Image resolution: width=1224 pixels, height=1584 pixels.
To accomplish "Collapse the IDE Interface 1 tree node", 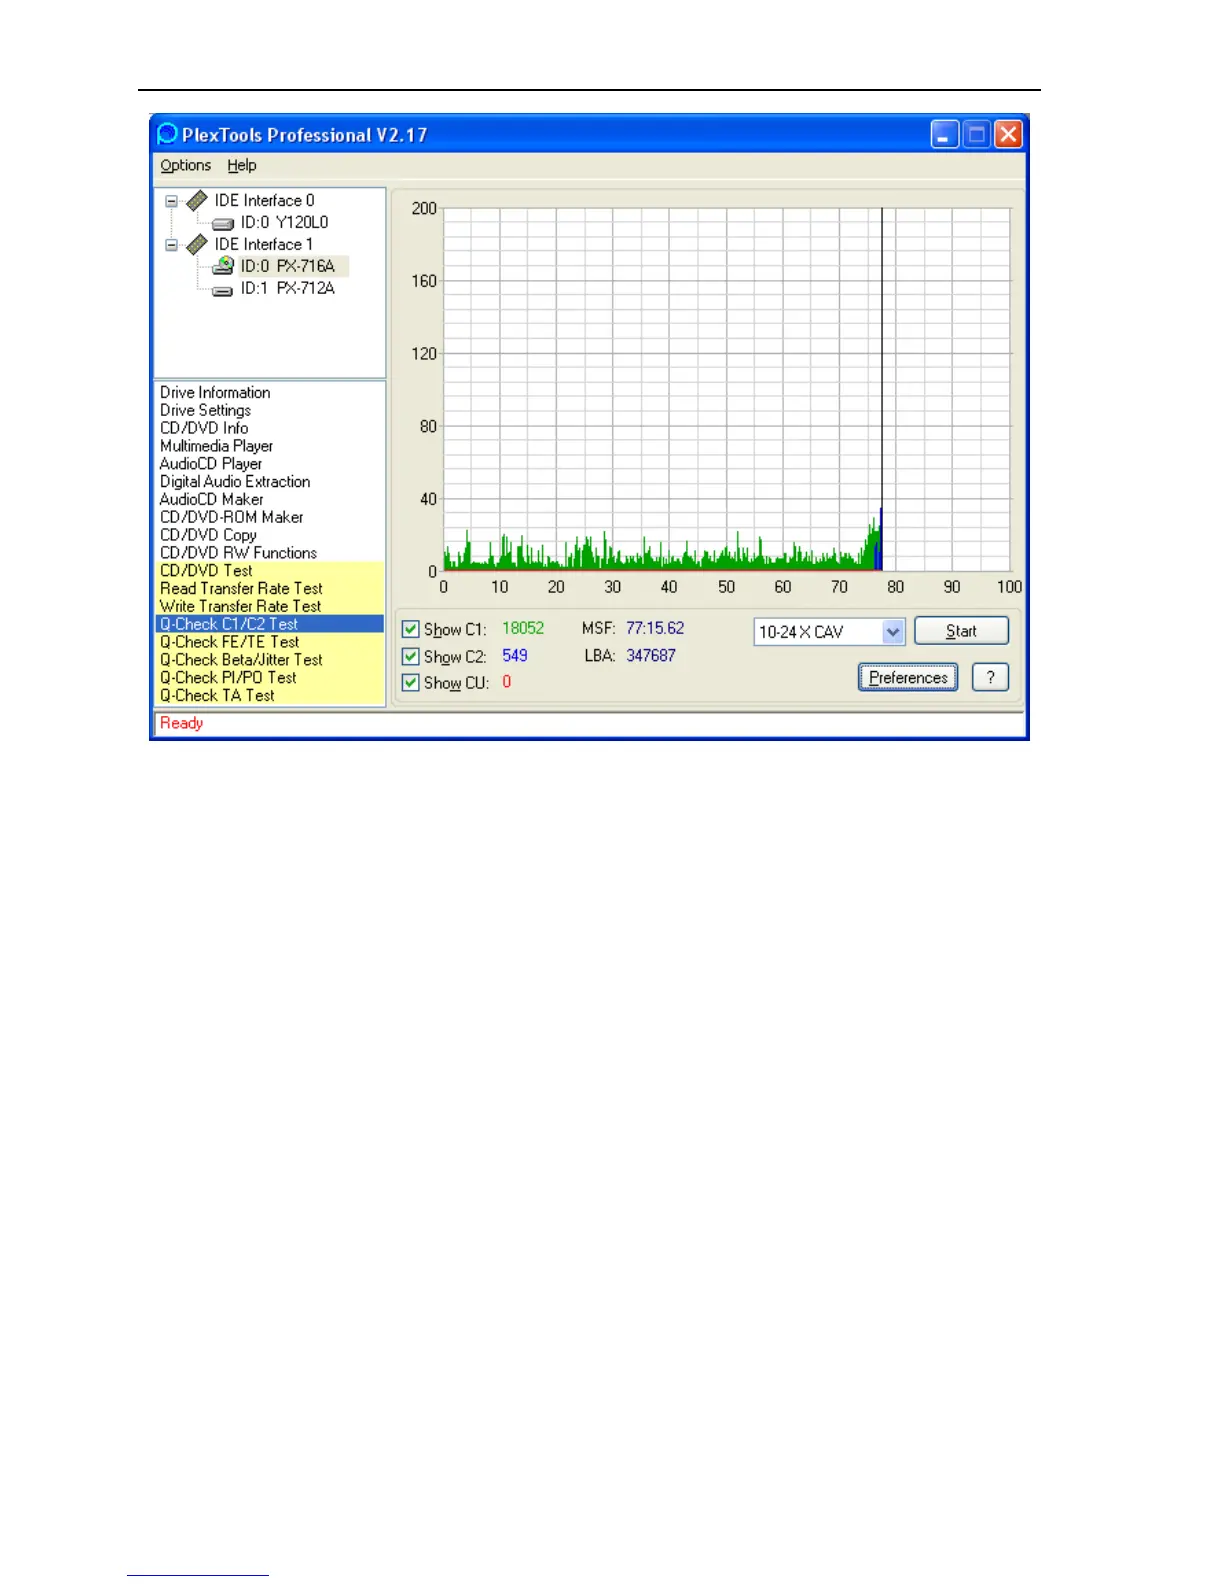I will click(x=171, y=244).
